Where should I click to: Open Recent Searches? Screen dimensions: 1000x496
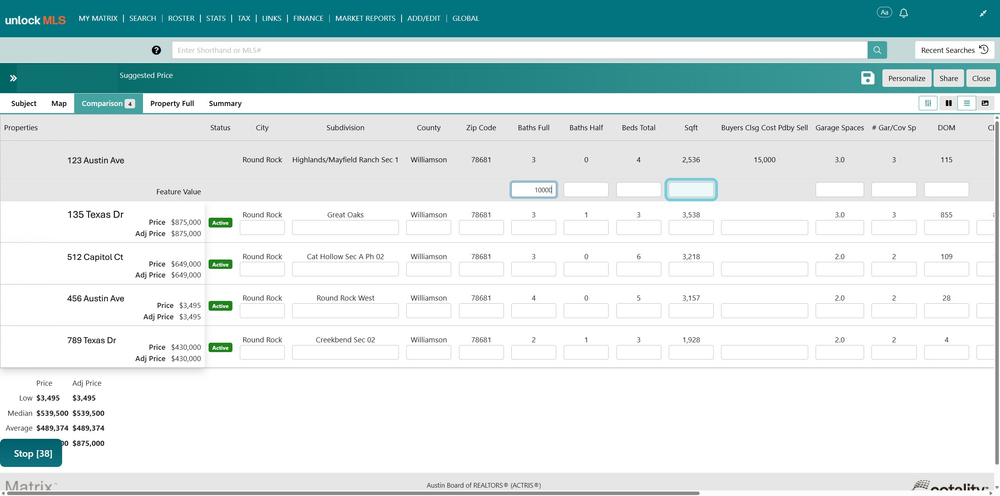pos(954,50)
